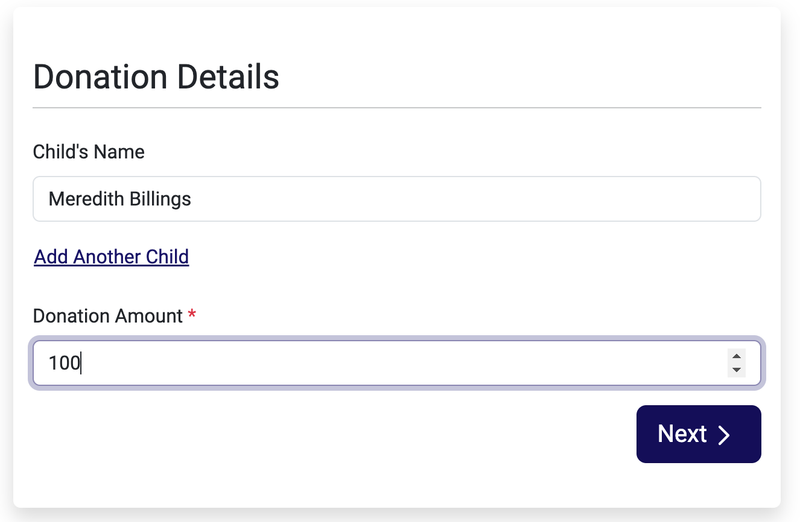Viewport: 800px width, 522px height.
Task: Place cursor on the surname Billings
Action: click(x=161, y=199)
